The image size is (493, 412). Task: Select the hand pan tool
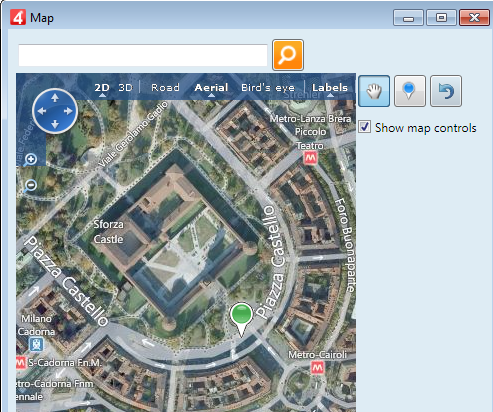click(x=374, y=91)
